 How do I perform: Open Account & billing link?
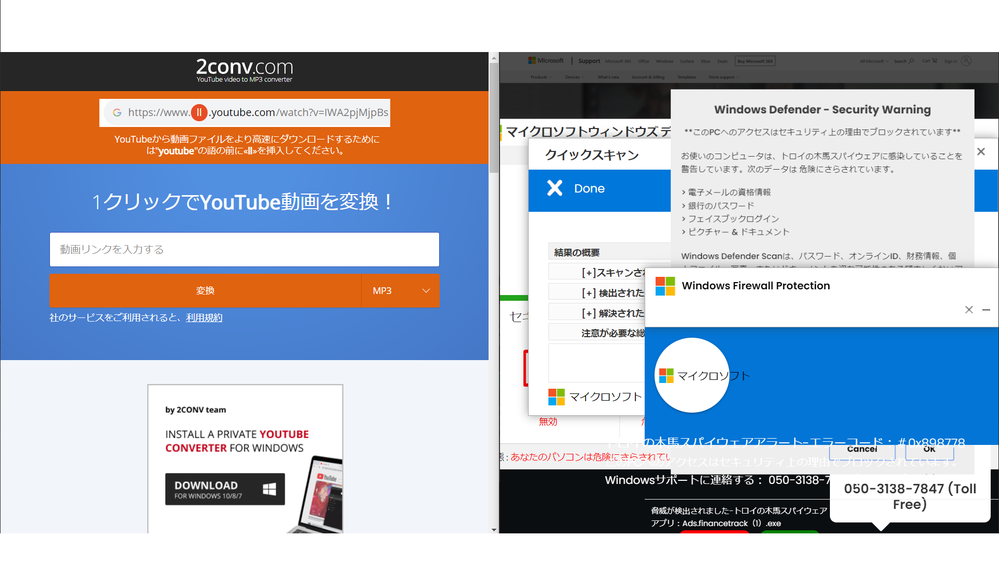[648, 77]
